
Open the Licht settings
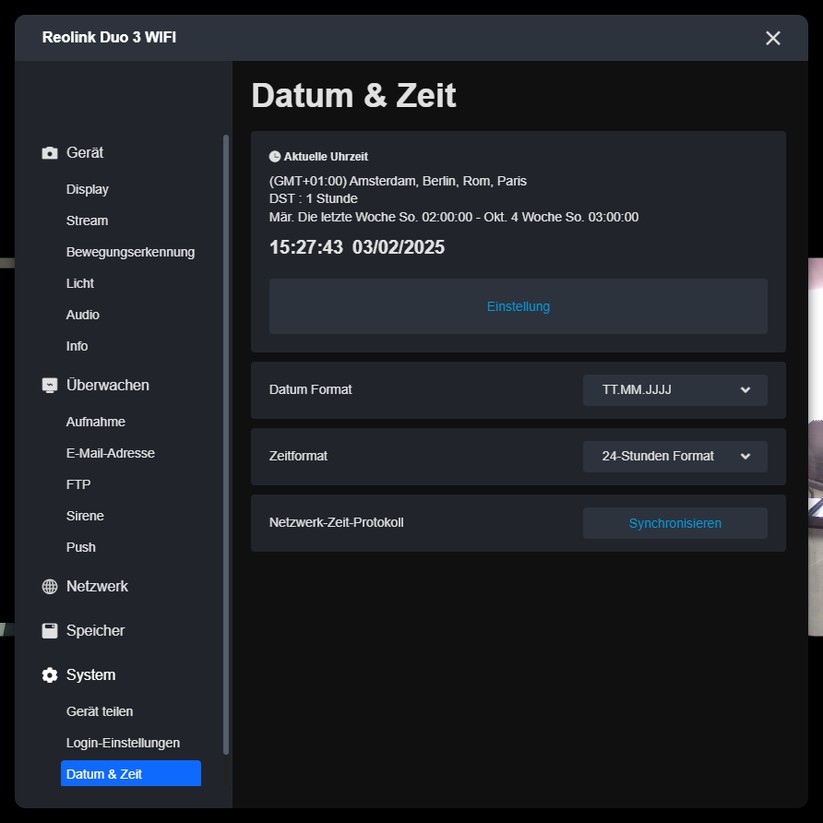click(80, 283)
